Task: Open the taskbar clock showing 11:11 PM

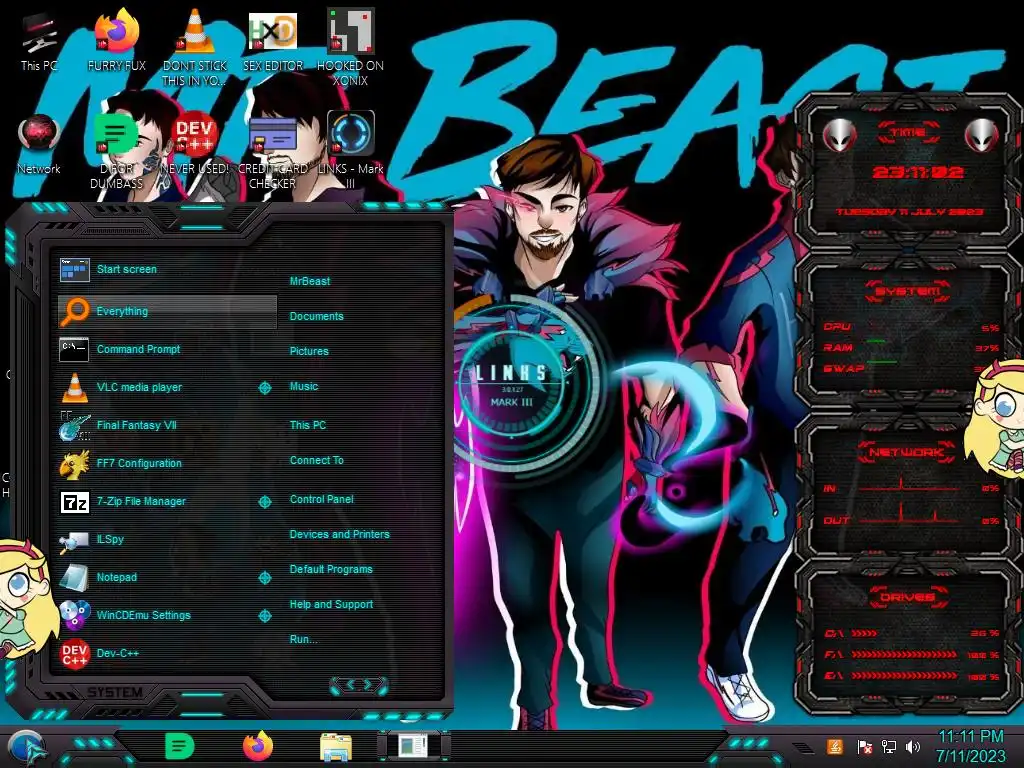Action: pyautogui.click(x=970, y=746)
